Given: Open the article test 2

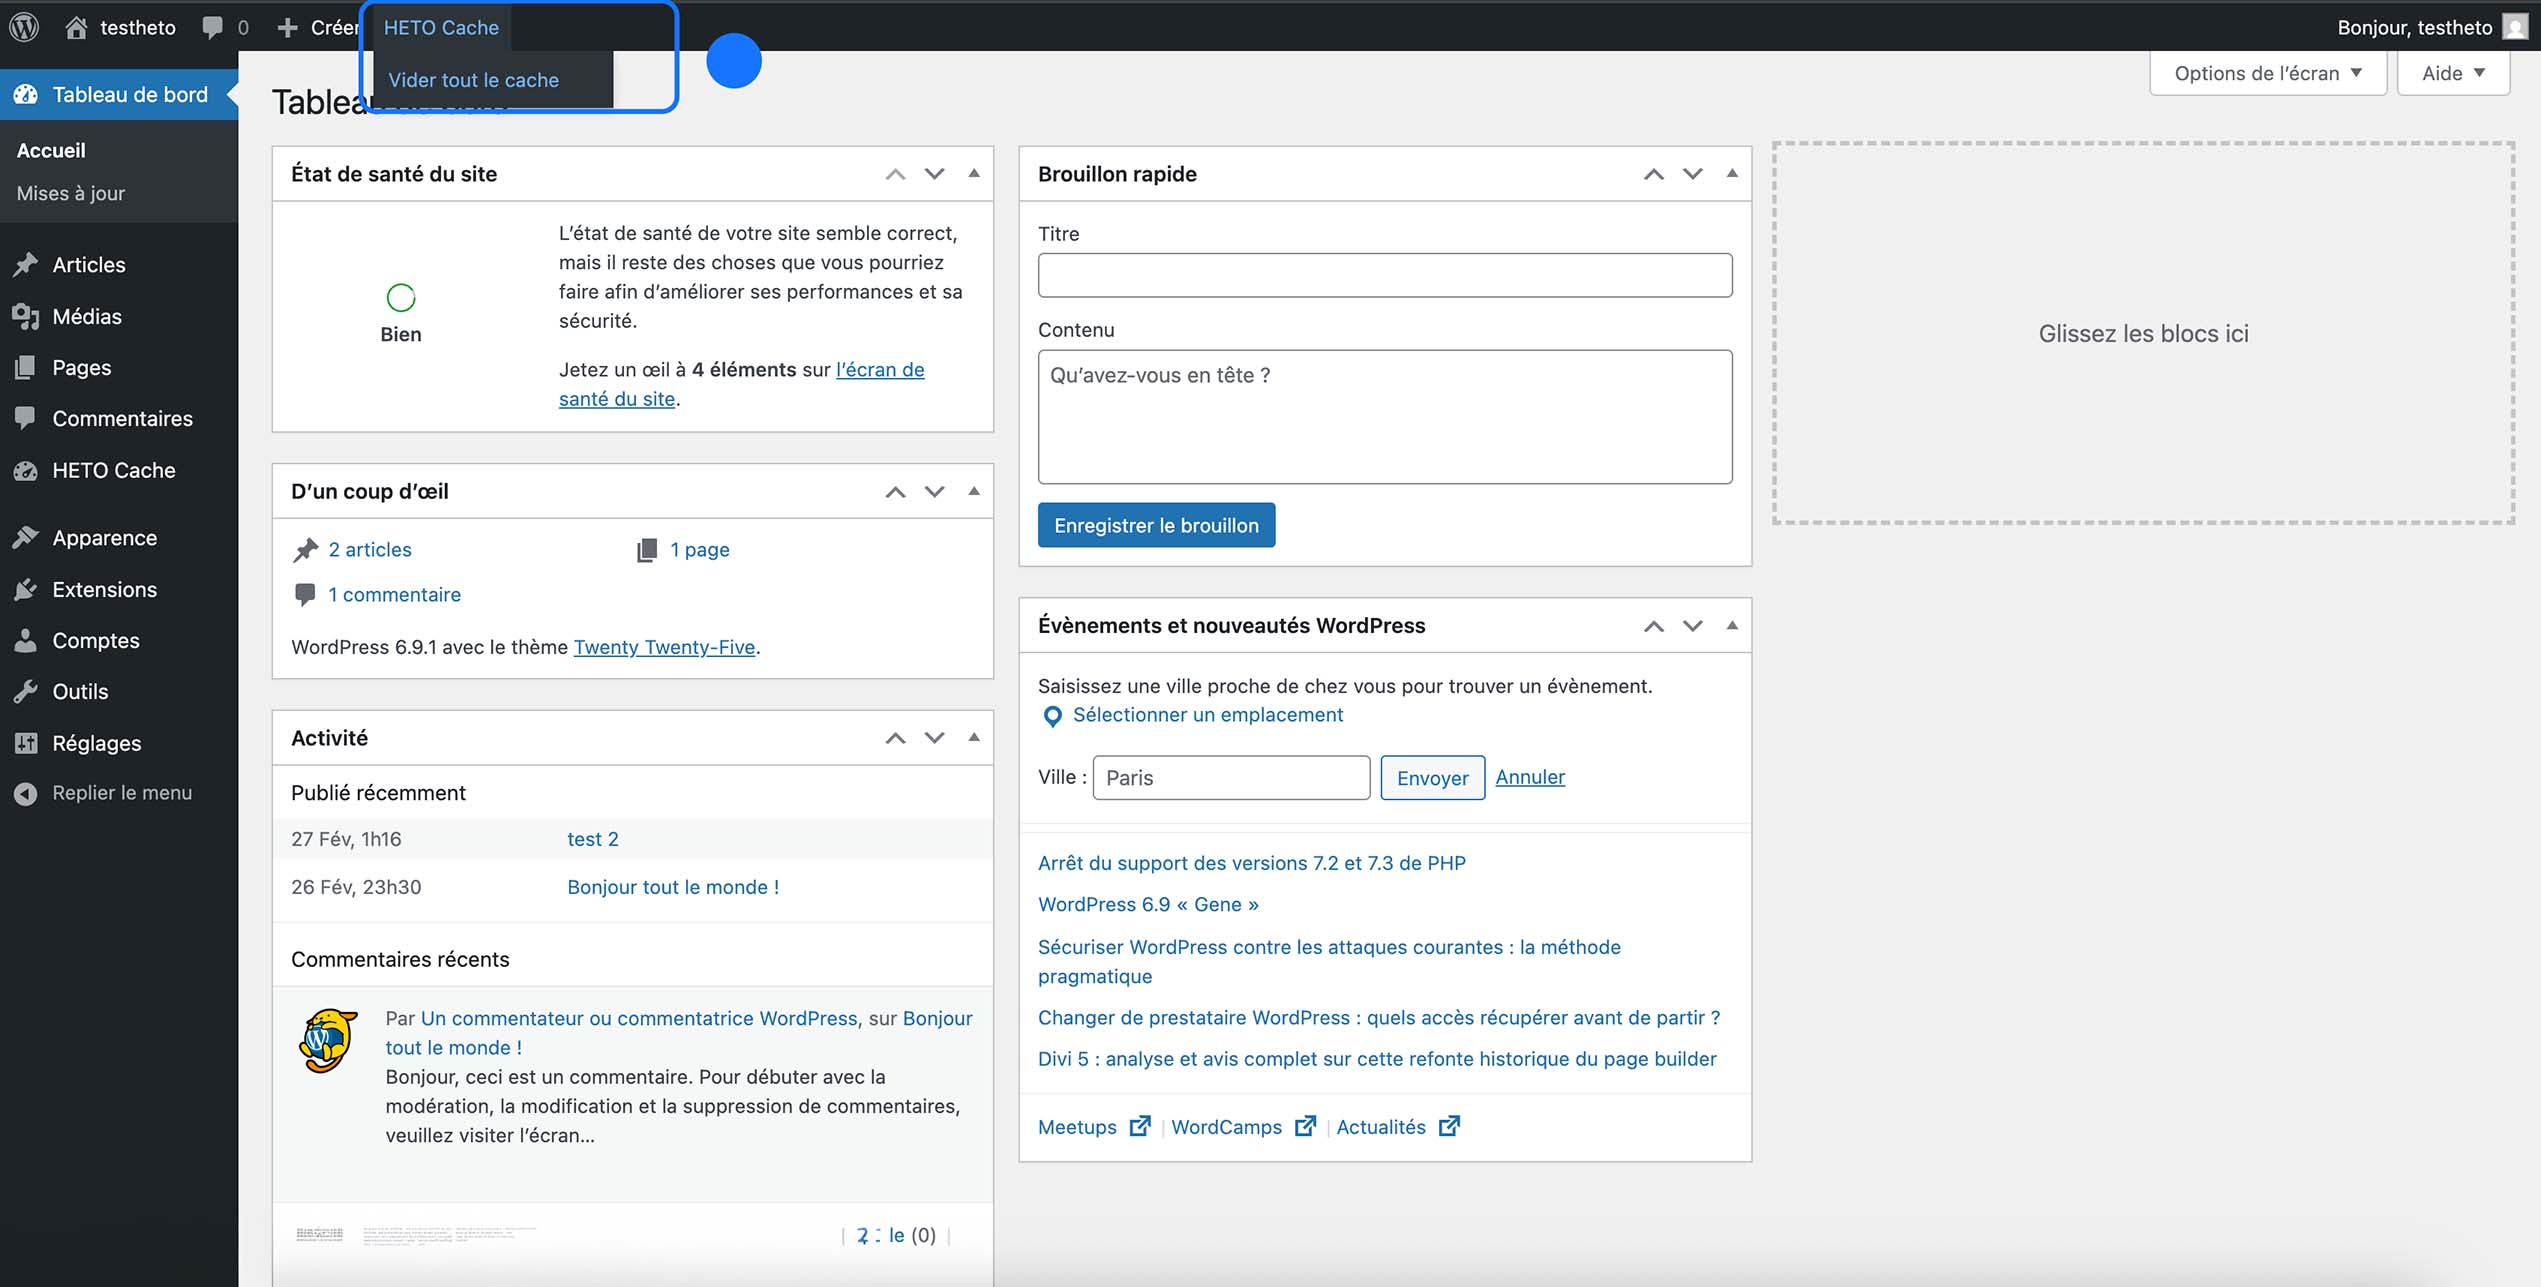Looking at the screenshot, I should 592,839.
